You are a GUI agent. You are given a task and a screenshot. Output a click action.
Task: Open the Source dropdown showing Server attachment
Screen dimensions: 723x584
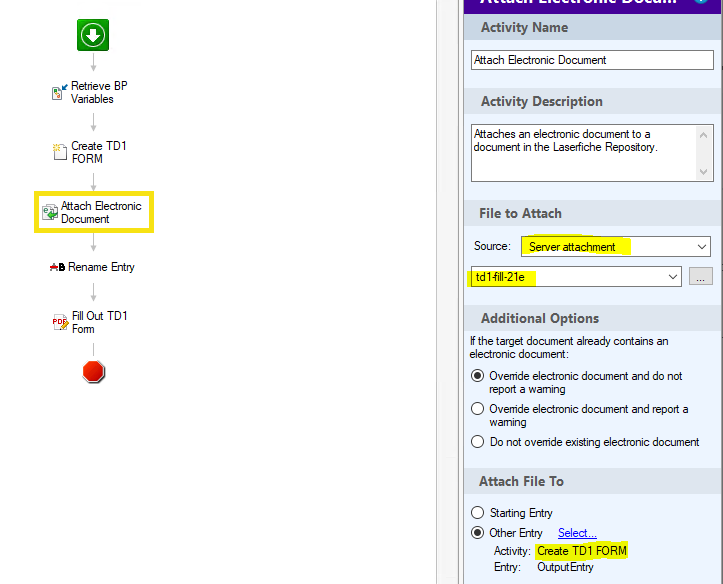616,247
